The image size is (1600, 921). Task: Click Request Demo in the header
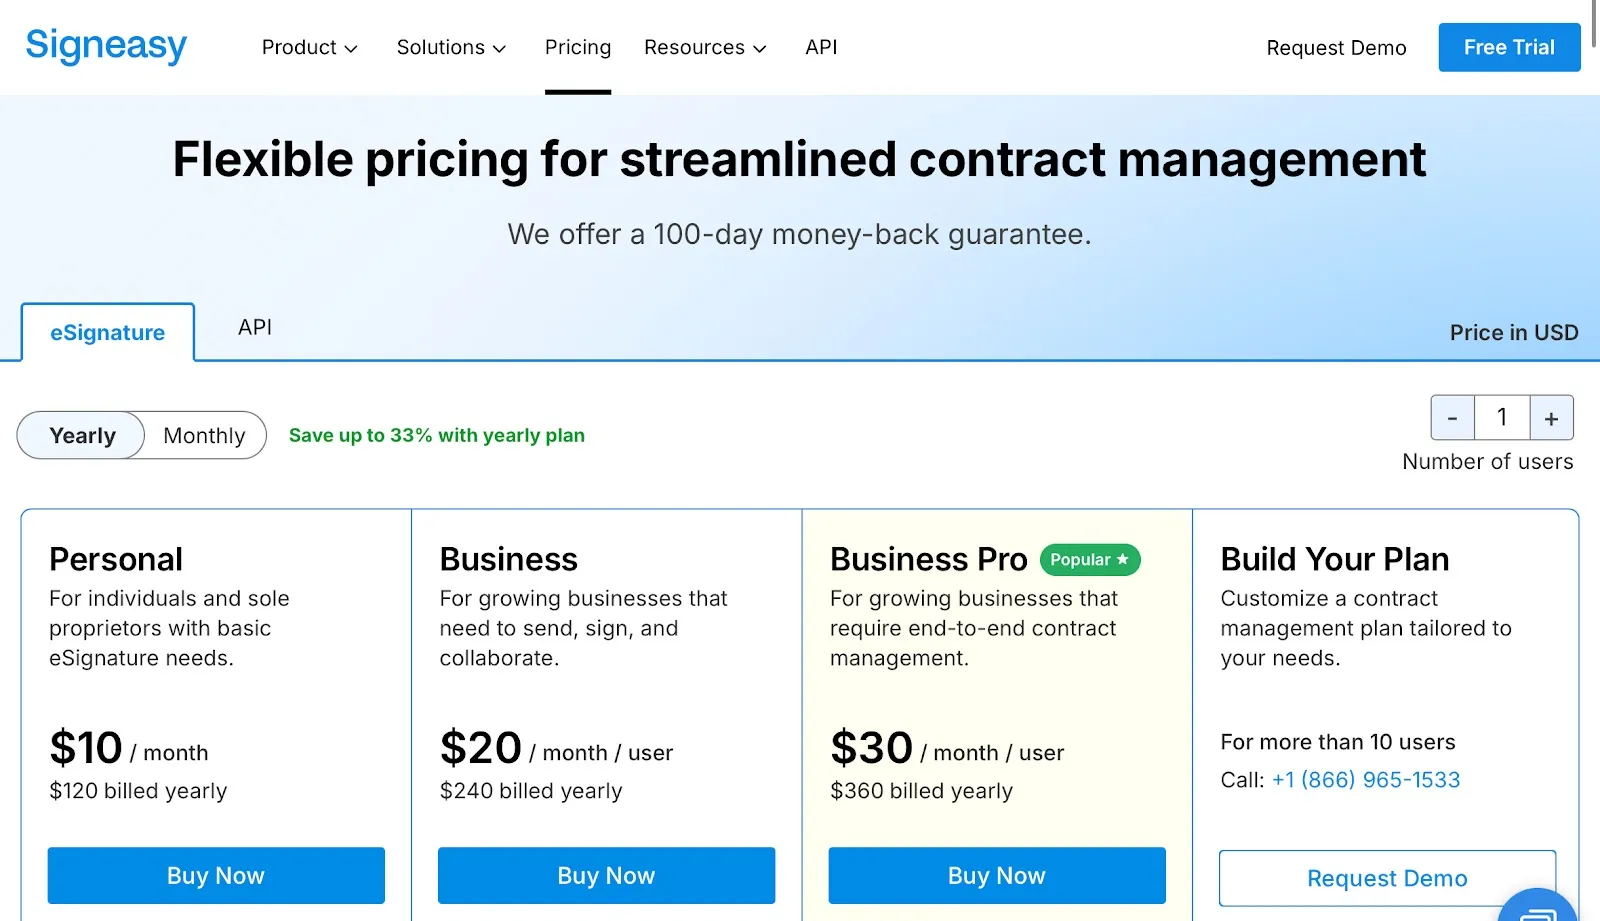[1336, 47]
